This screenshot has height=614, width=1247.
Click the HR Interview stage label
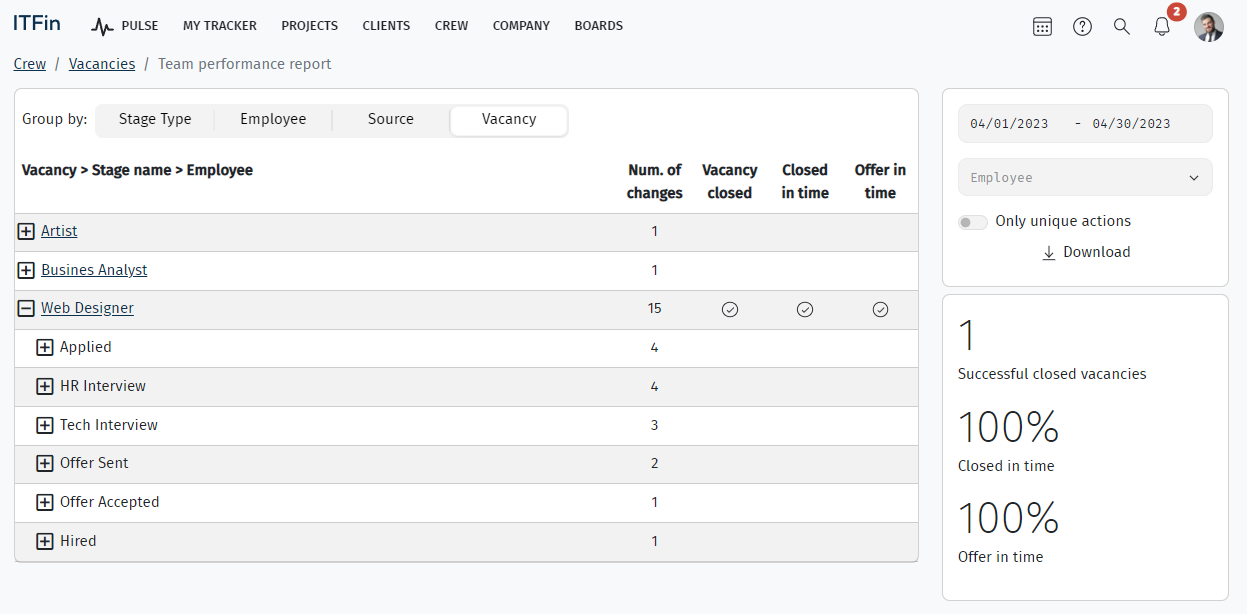pyautogui.click(x=103, y=386)
